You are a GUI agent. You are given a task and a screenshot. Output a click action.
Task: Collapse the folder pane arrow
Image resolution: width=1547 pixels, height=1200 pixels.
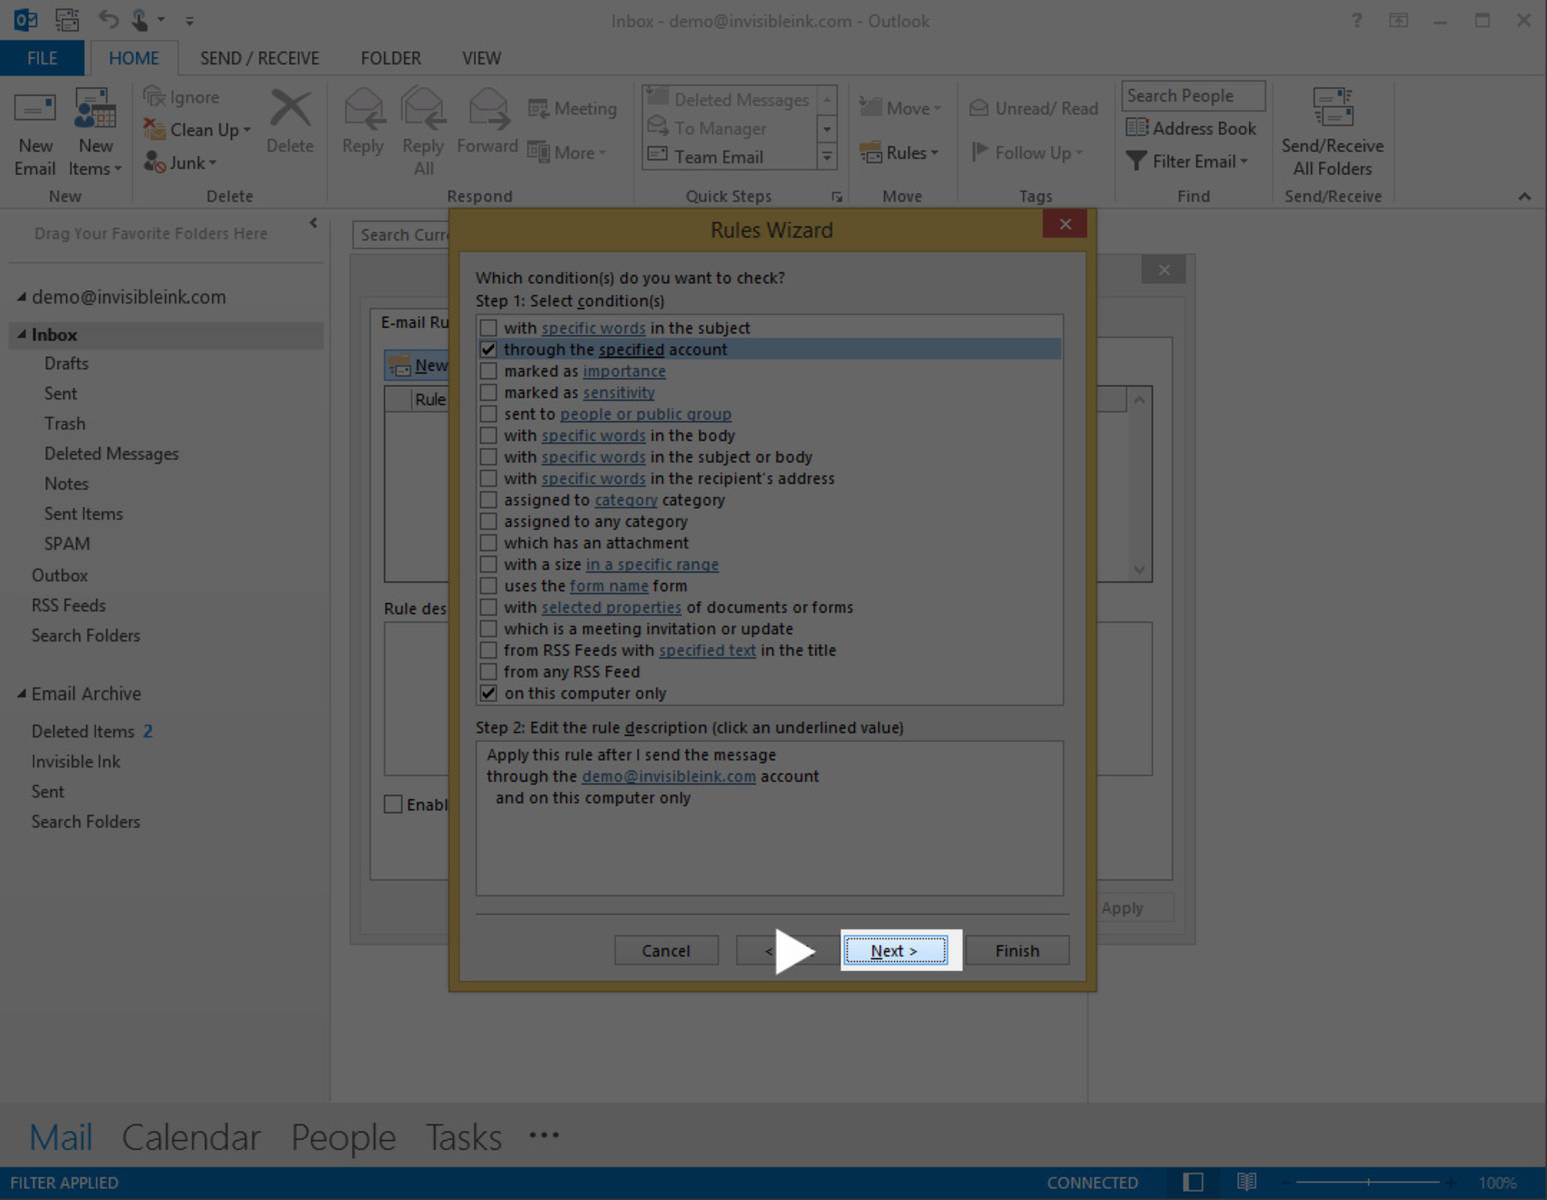313,223
